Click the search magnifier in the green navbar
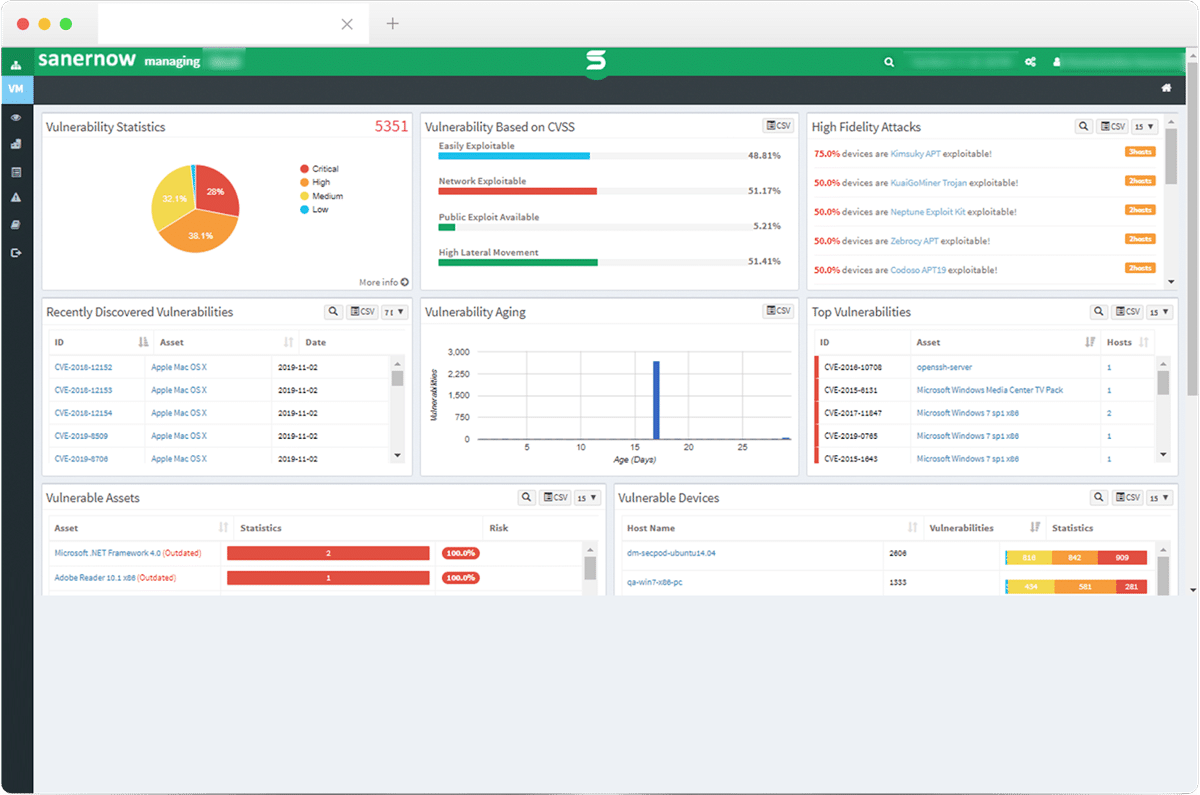 [889, 61]
